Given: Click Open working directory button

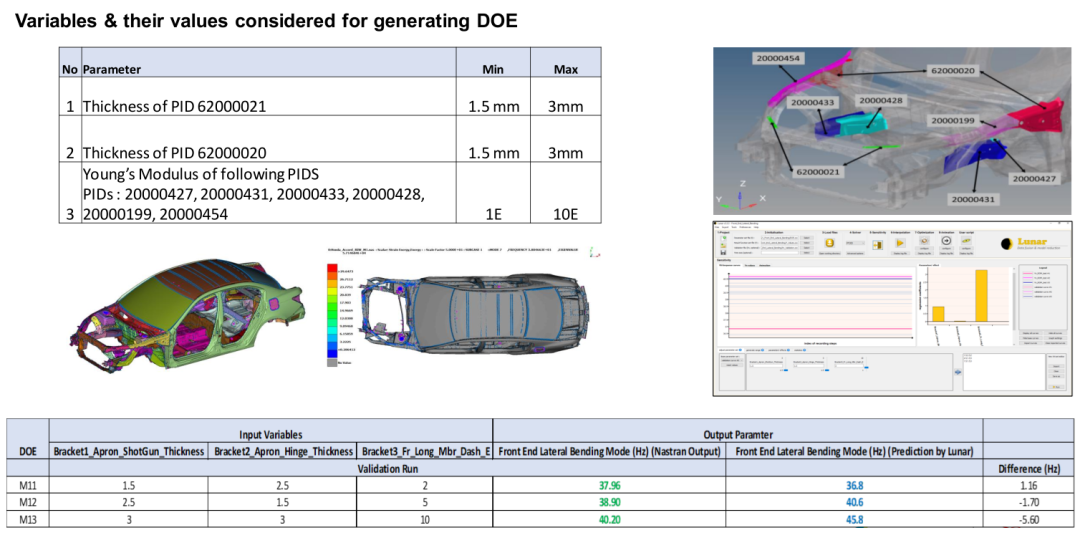Looking at the screenshot, I should [x=830, y=253].
